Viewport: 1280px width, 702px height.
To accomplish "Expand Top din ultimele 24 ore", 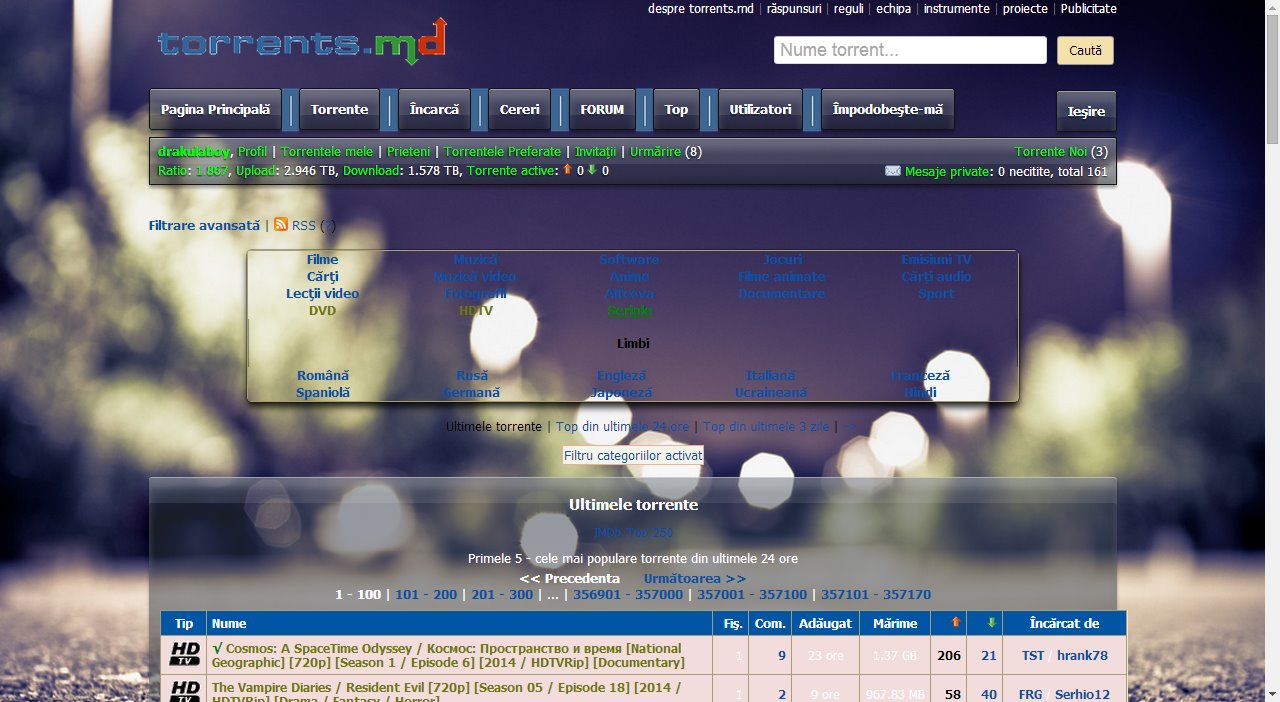I will point(623,426).
